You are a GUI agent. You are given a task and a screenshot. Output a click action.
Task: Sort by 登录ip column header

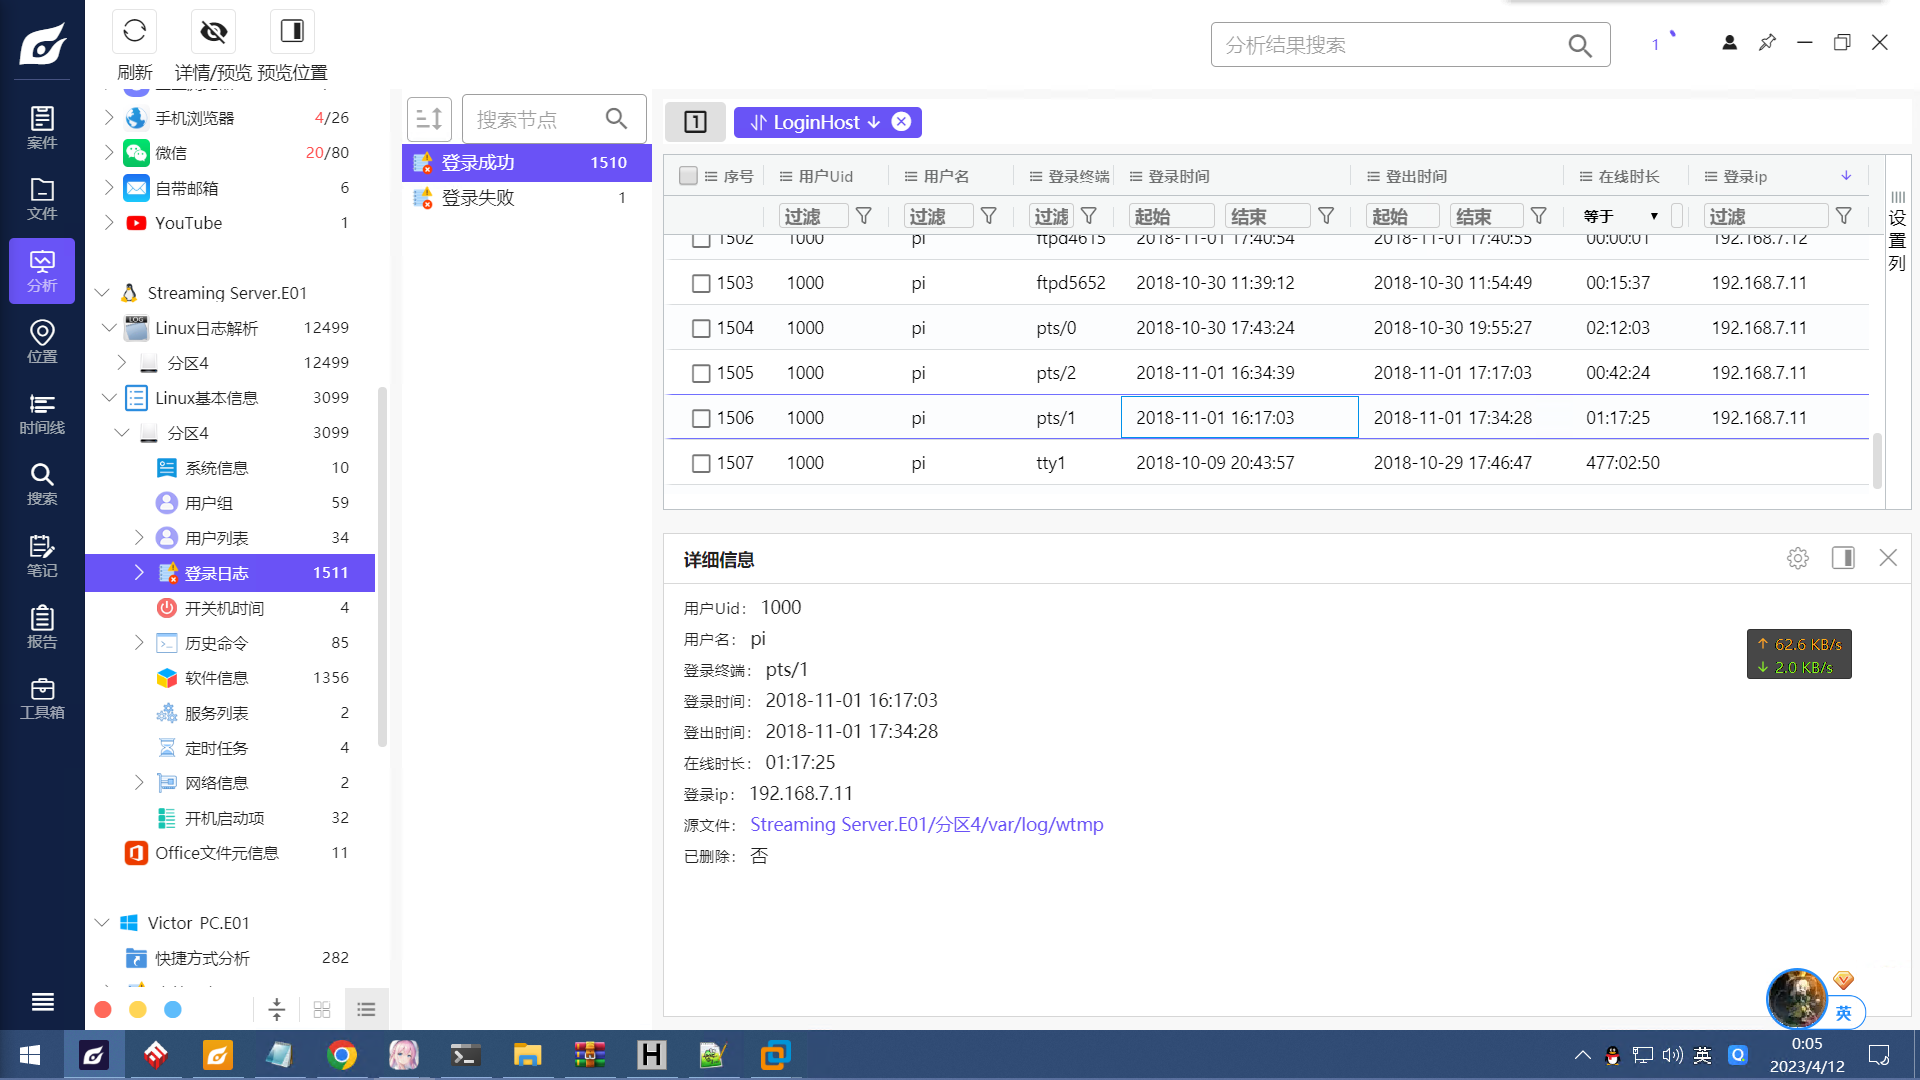(1745, 177)
